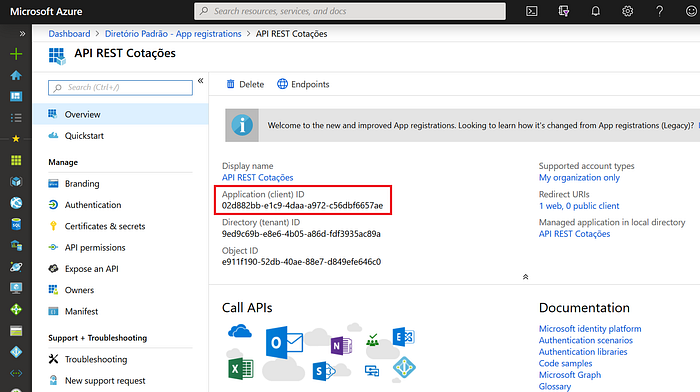Open Azure Active Directory sidebar icon

[x=16, y=352]
